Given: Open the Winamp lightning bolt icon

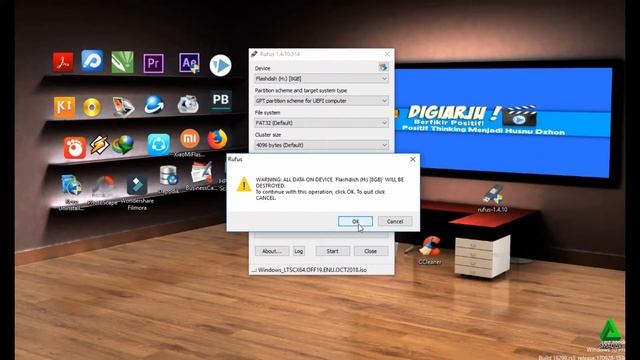Looking at the screenshot, I should click(x=99, y=144).
